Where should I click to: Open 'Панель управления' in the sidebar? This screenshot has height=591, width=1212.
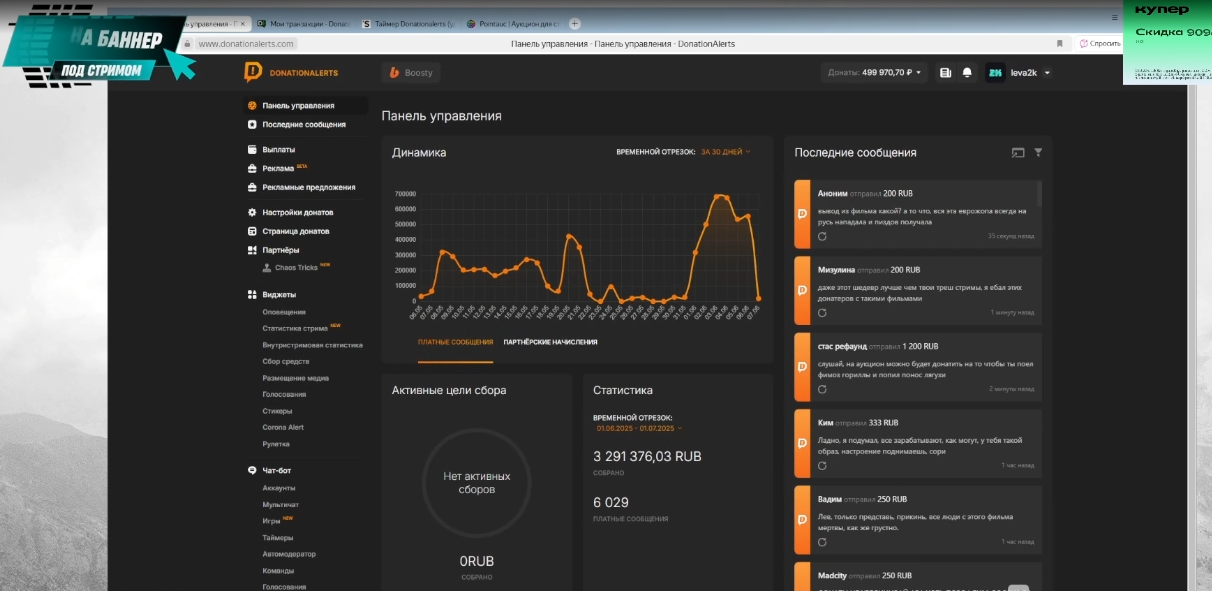coord(298,105)
